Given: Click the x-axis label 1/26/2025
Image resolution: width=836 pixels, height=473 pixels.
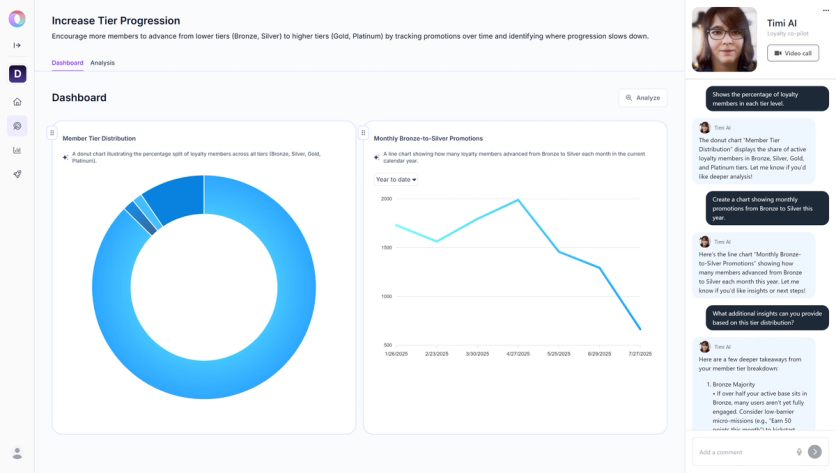Looking at the screenshot, I should [396, 354].
